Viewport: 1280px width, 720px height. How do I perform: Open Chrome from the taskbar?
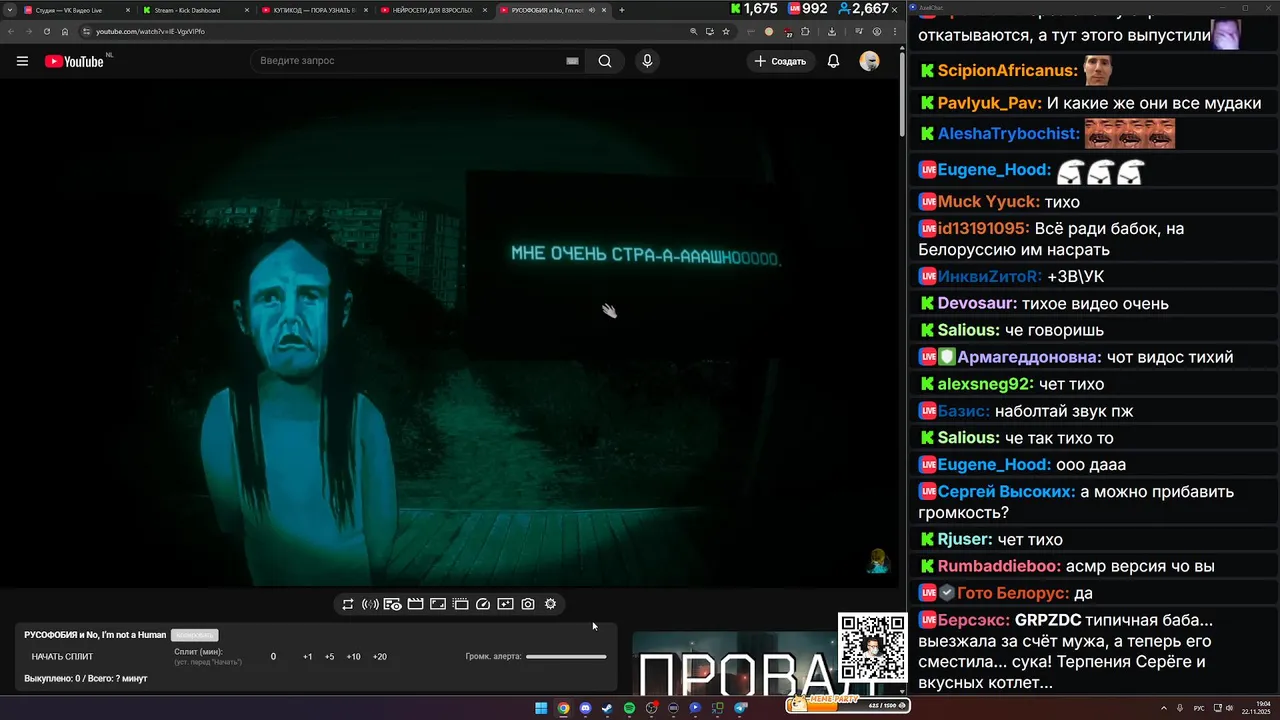(x=563, y=708)
